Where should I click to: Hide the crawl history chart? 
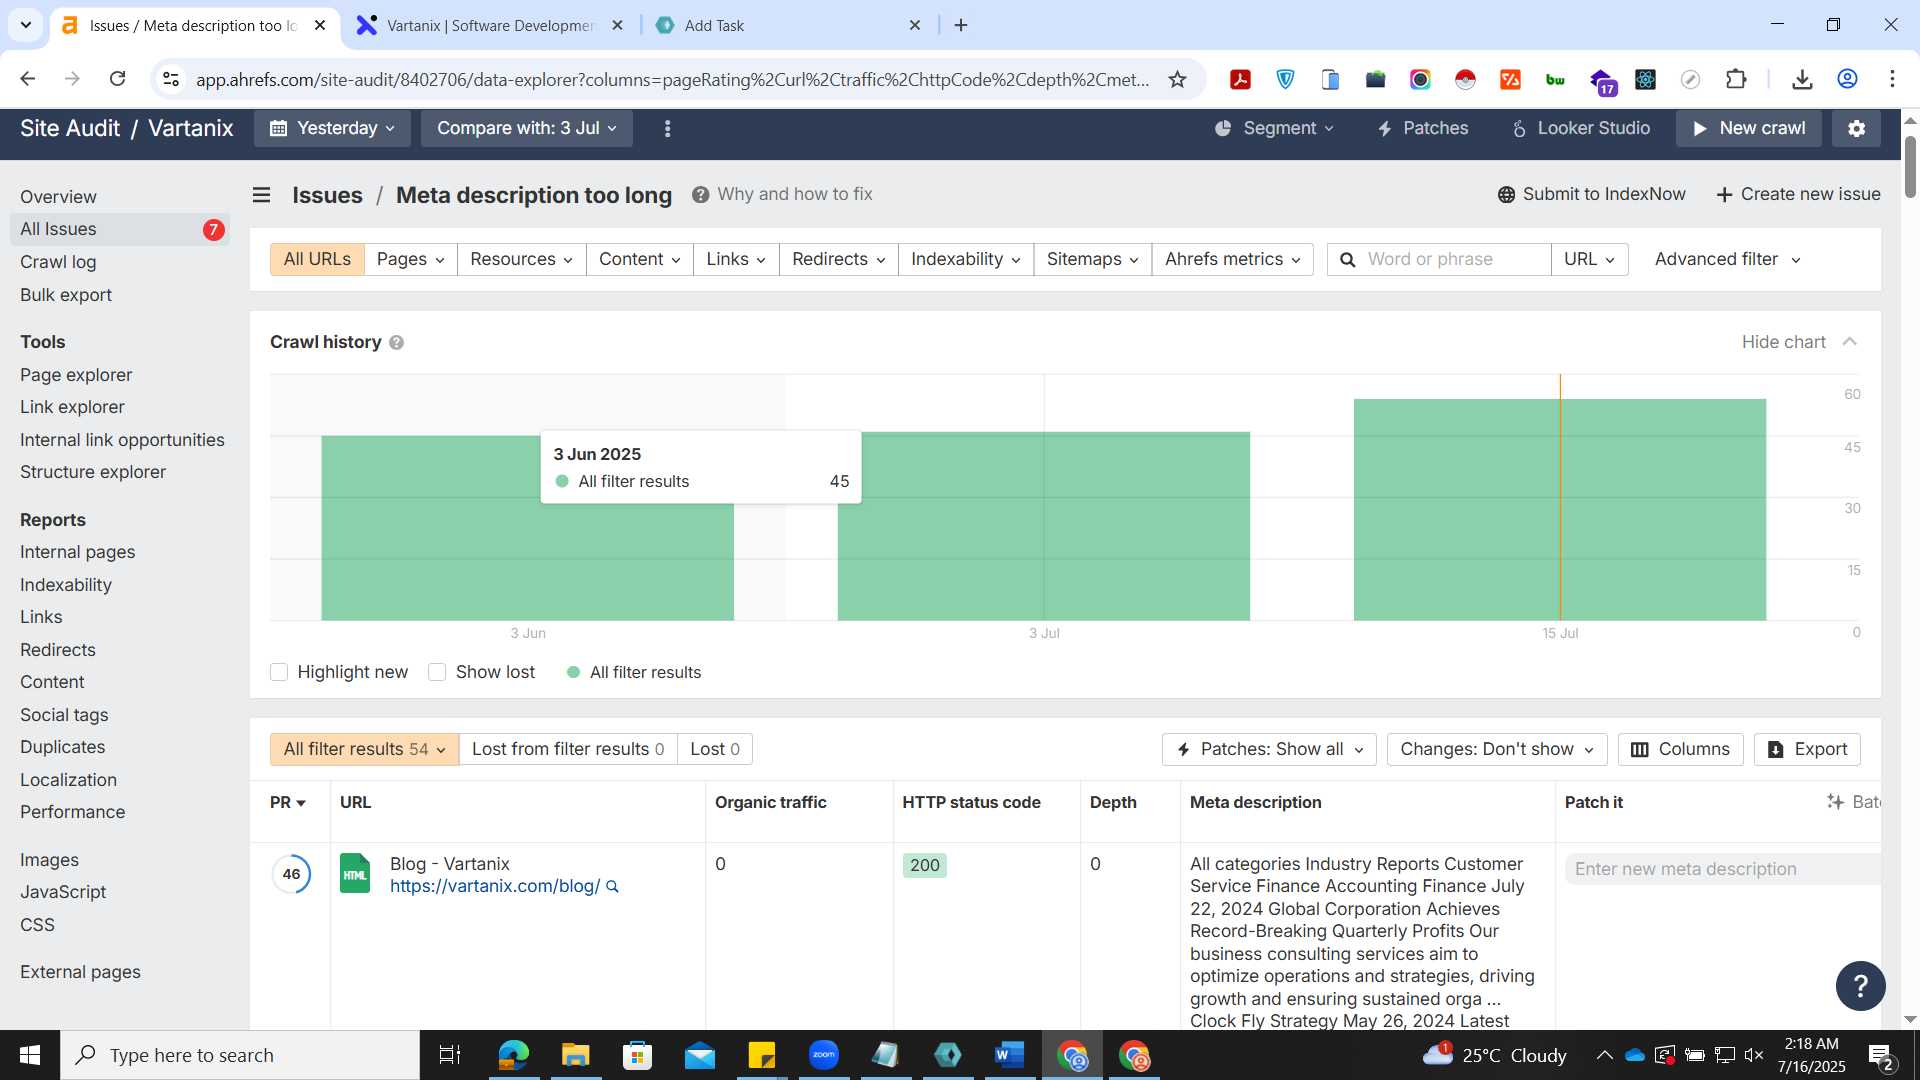pyautogui.click(x=1799, y=342)
